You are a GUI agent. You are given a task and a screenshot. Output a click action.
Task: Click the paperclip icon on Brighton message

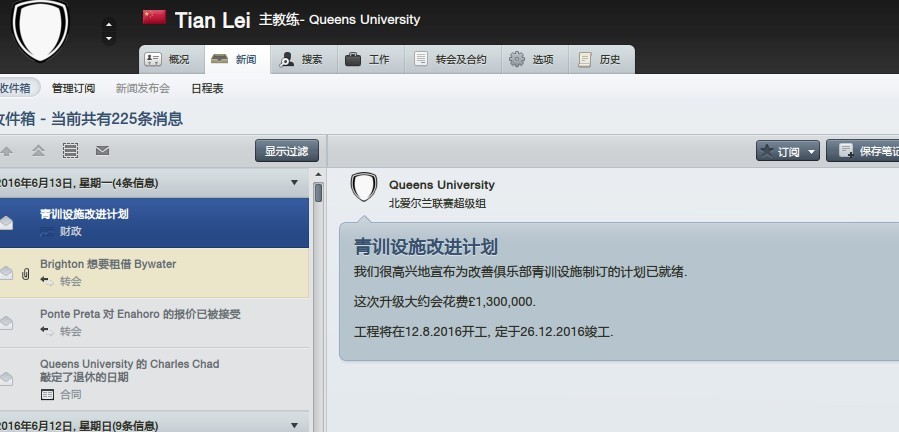25,273
